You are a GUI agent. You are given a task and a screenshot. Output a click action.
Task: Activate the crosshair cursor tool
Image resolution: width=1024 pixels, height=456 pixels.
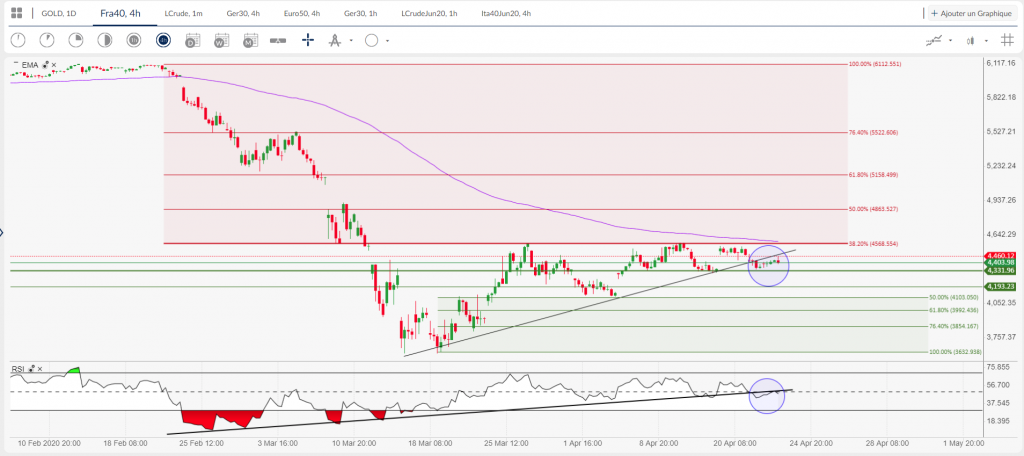pos(307,41)
